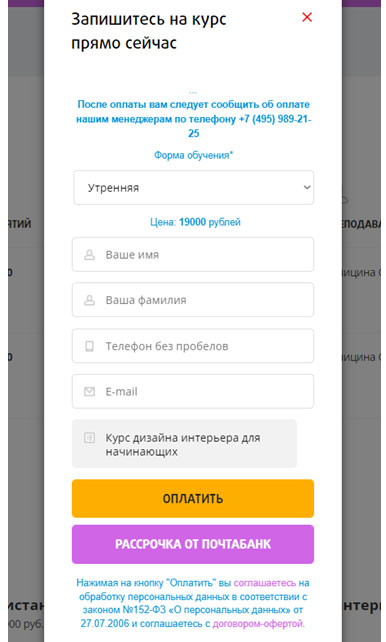Click the person icon in name field

(89, 255)
